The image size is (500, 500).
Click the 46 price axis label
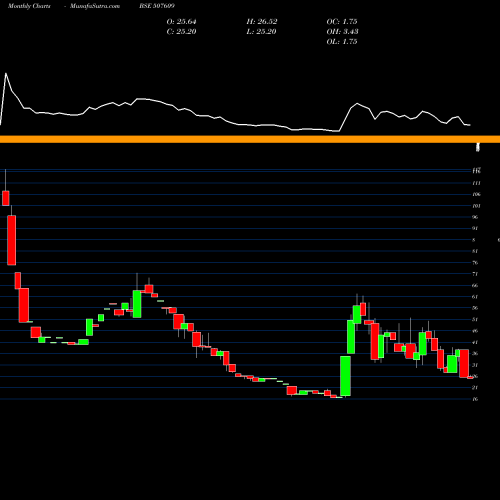click(475, 331)
